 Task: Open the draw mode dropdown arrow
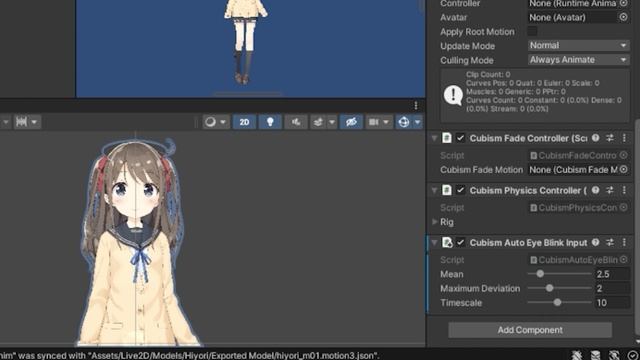tap(223, 122)
